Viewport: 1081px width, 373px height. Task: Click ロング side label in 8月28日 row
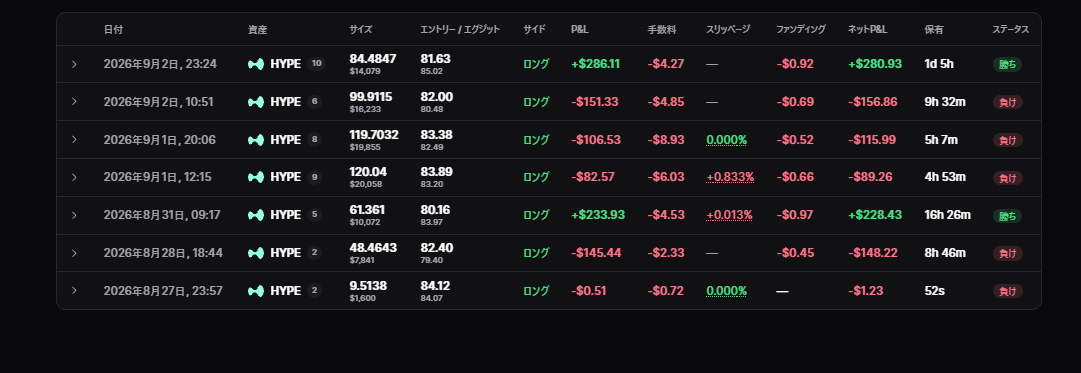coord(536,253)
